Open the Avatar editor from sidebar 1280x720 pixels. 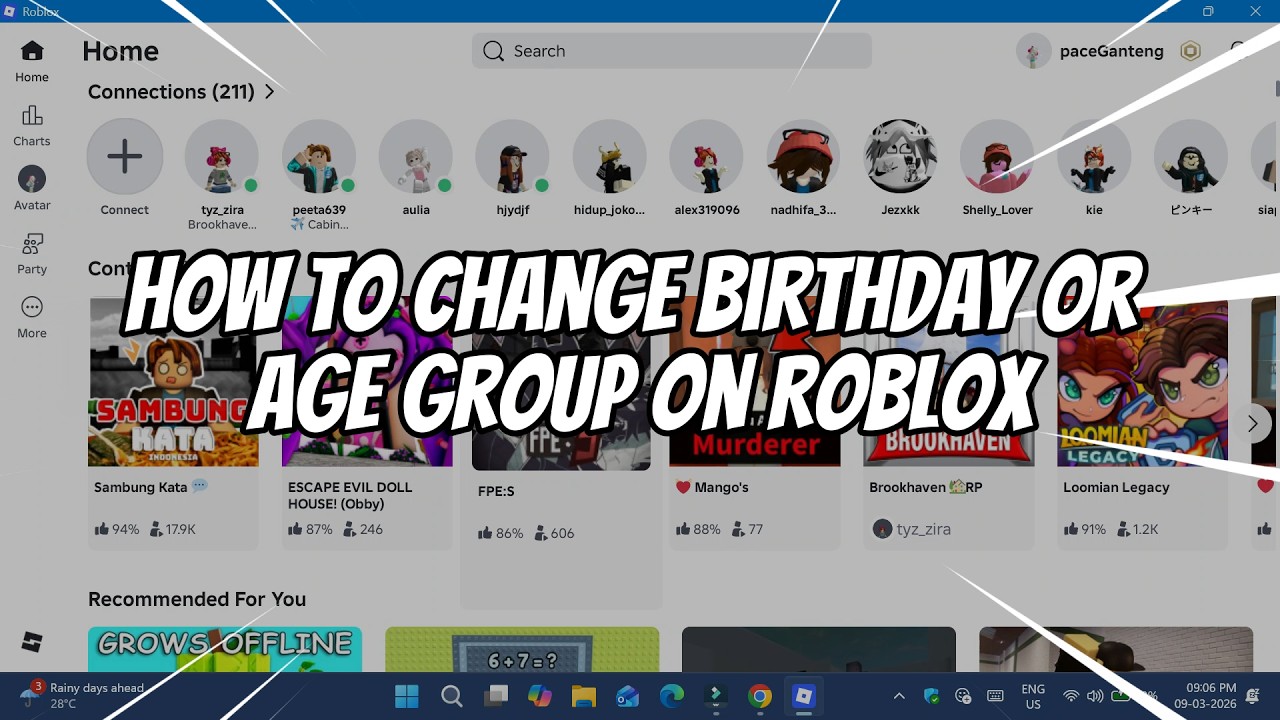[x=32, y=189]
